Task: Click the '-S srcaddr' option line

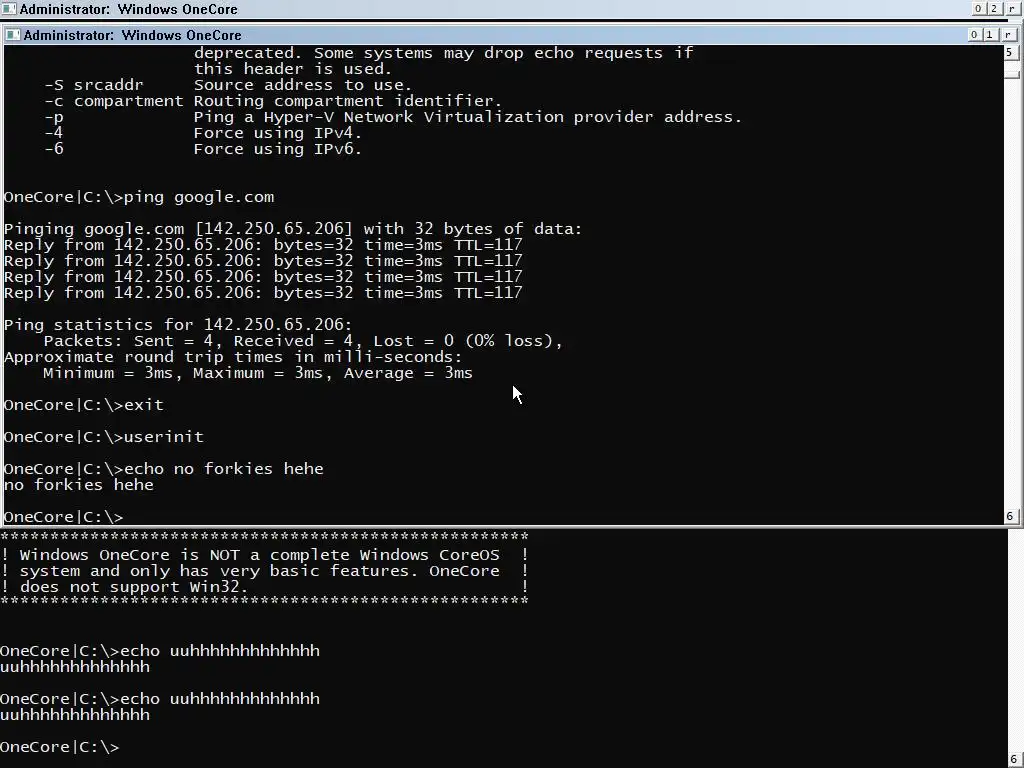Action: pos(228,86)
